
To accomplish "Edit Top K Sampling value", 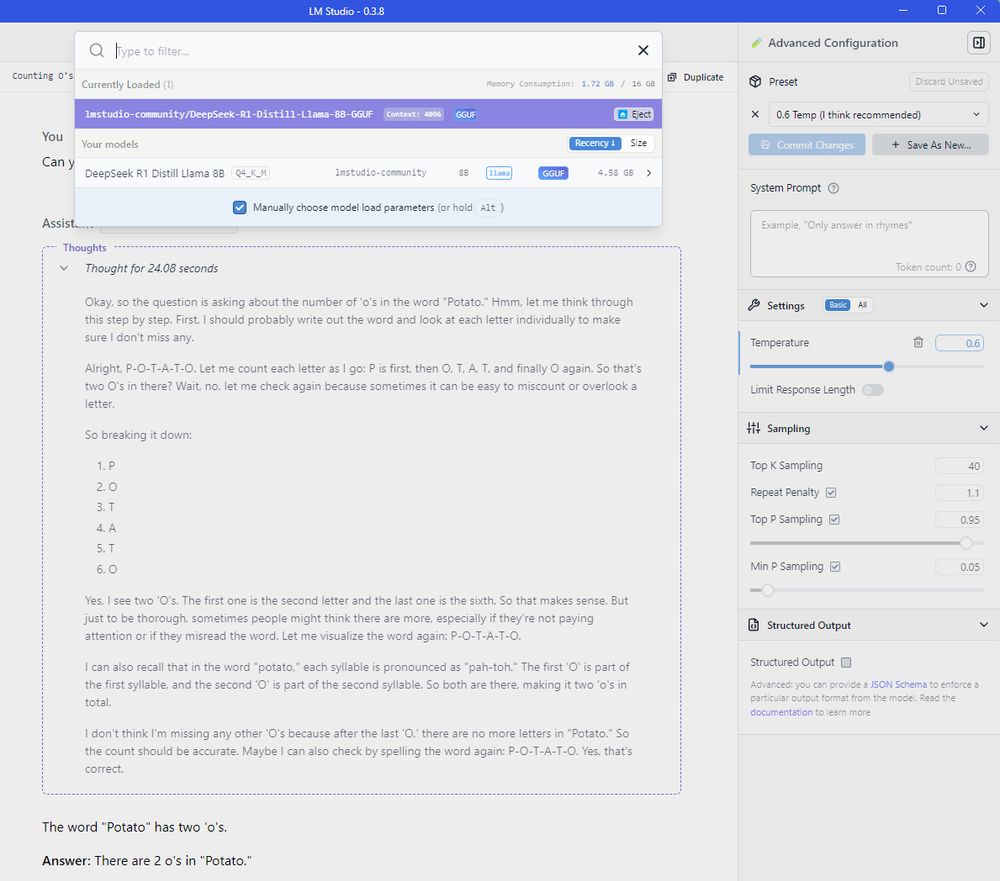I will point(959,466).
